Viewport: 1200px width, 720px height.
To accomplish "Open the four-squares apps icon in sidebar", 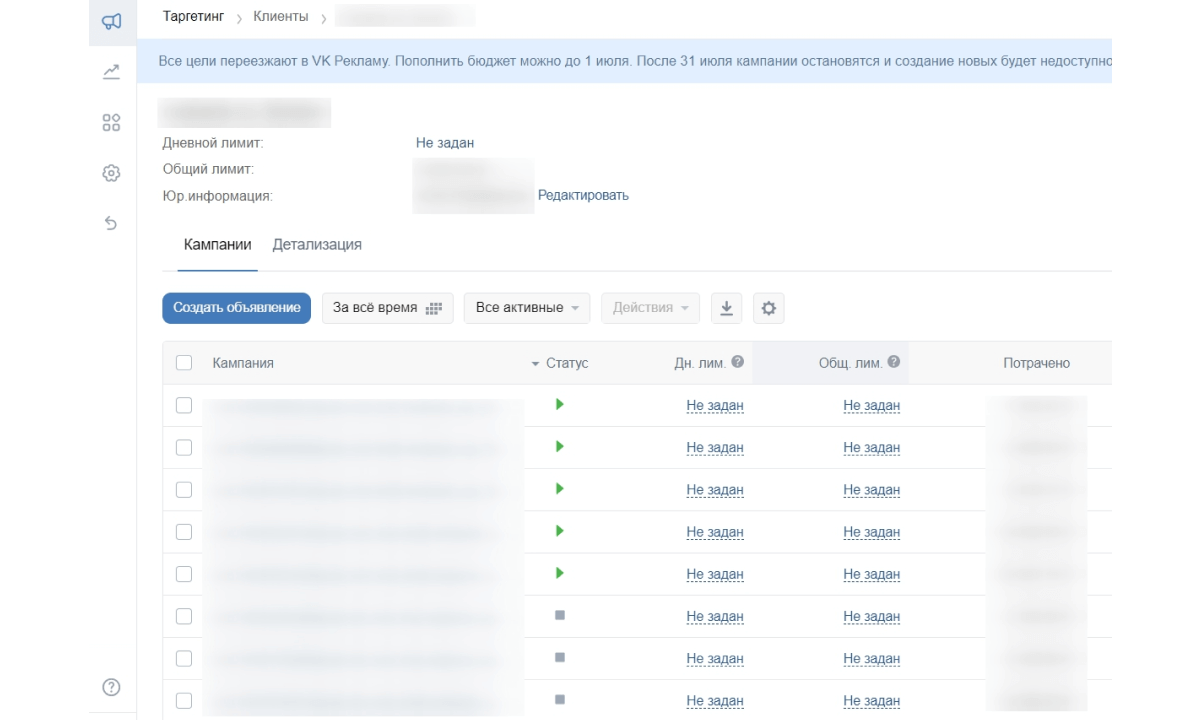I will 112,122.
